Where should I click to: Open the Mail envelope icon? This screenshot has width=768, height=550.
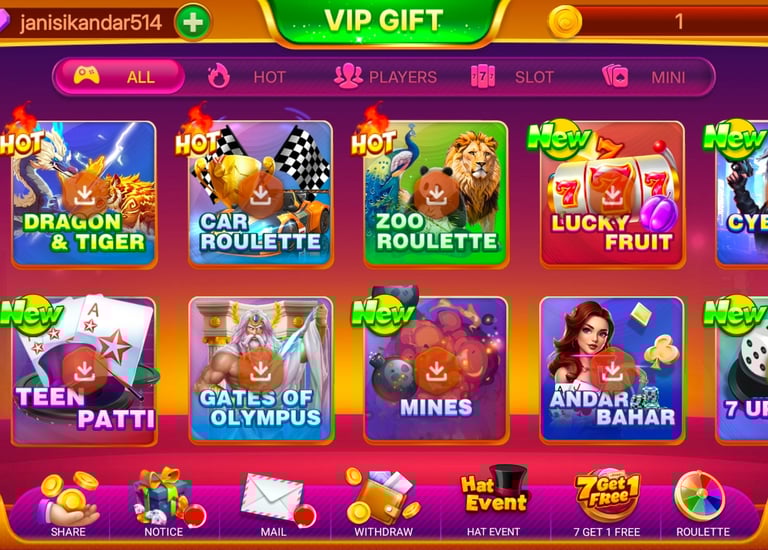click(x=273, y=499)
